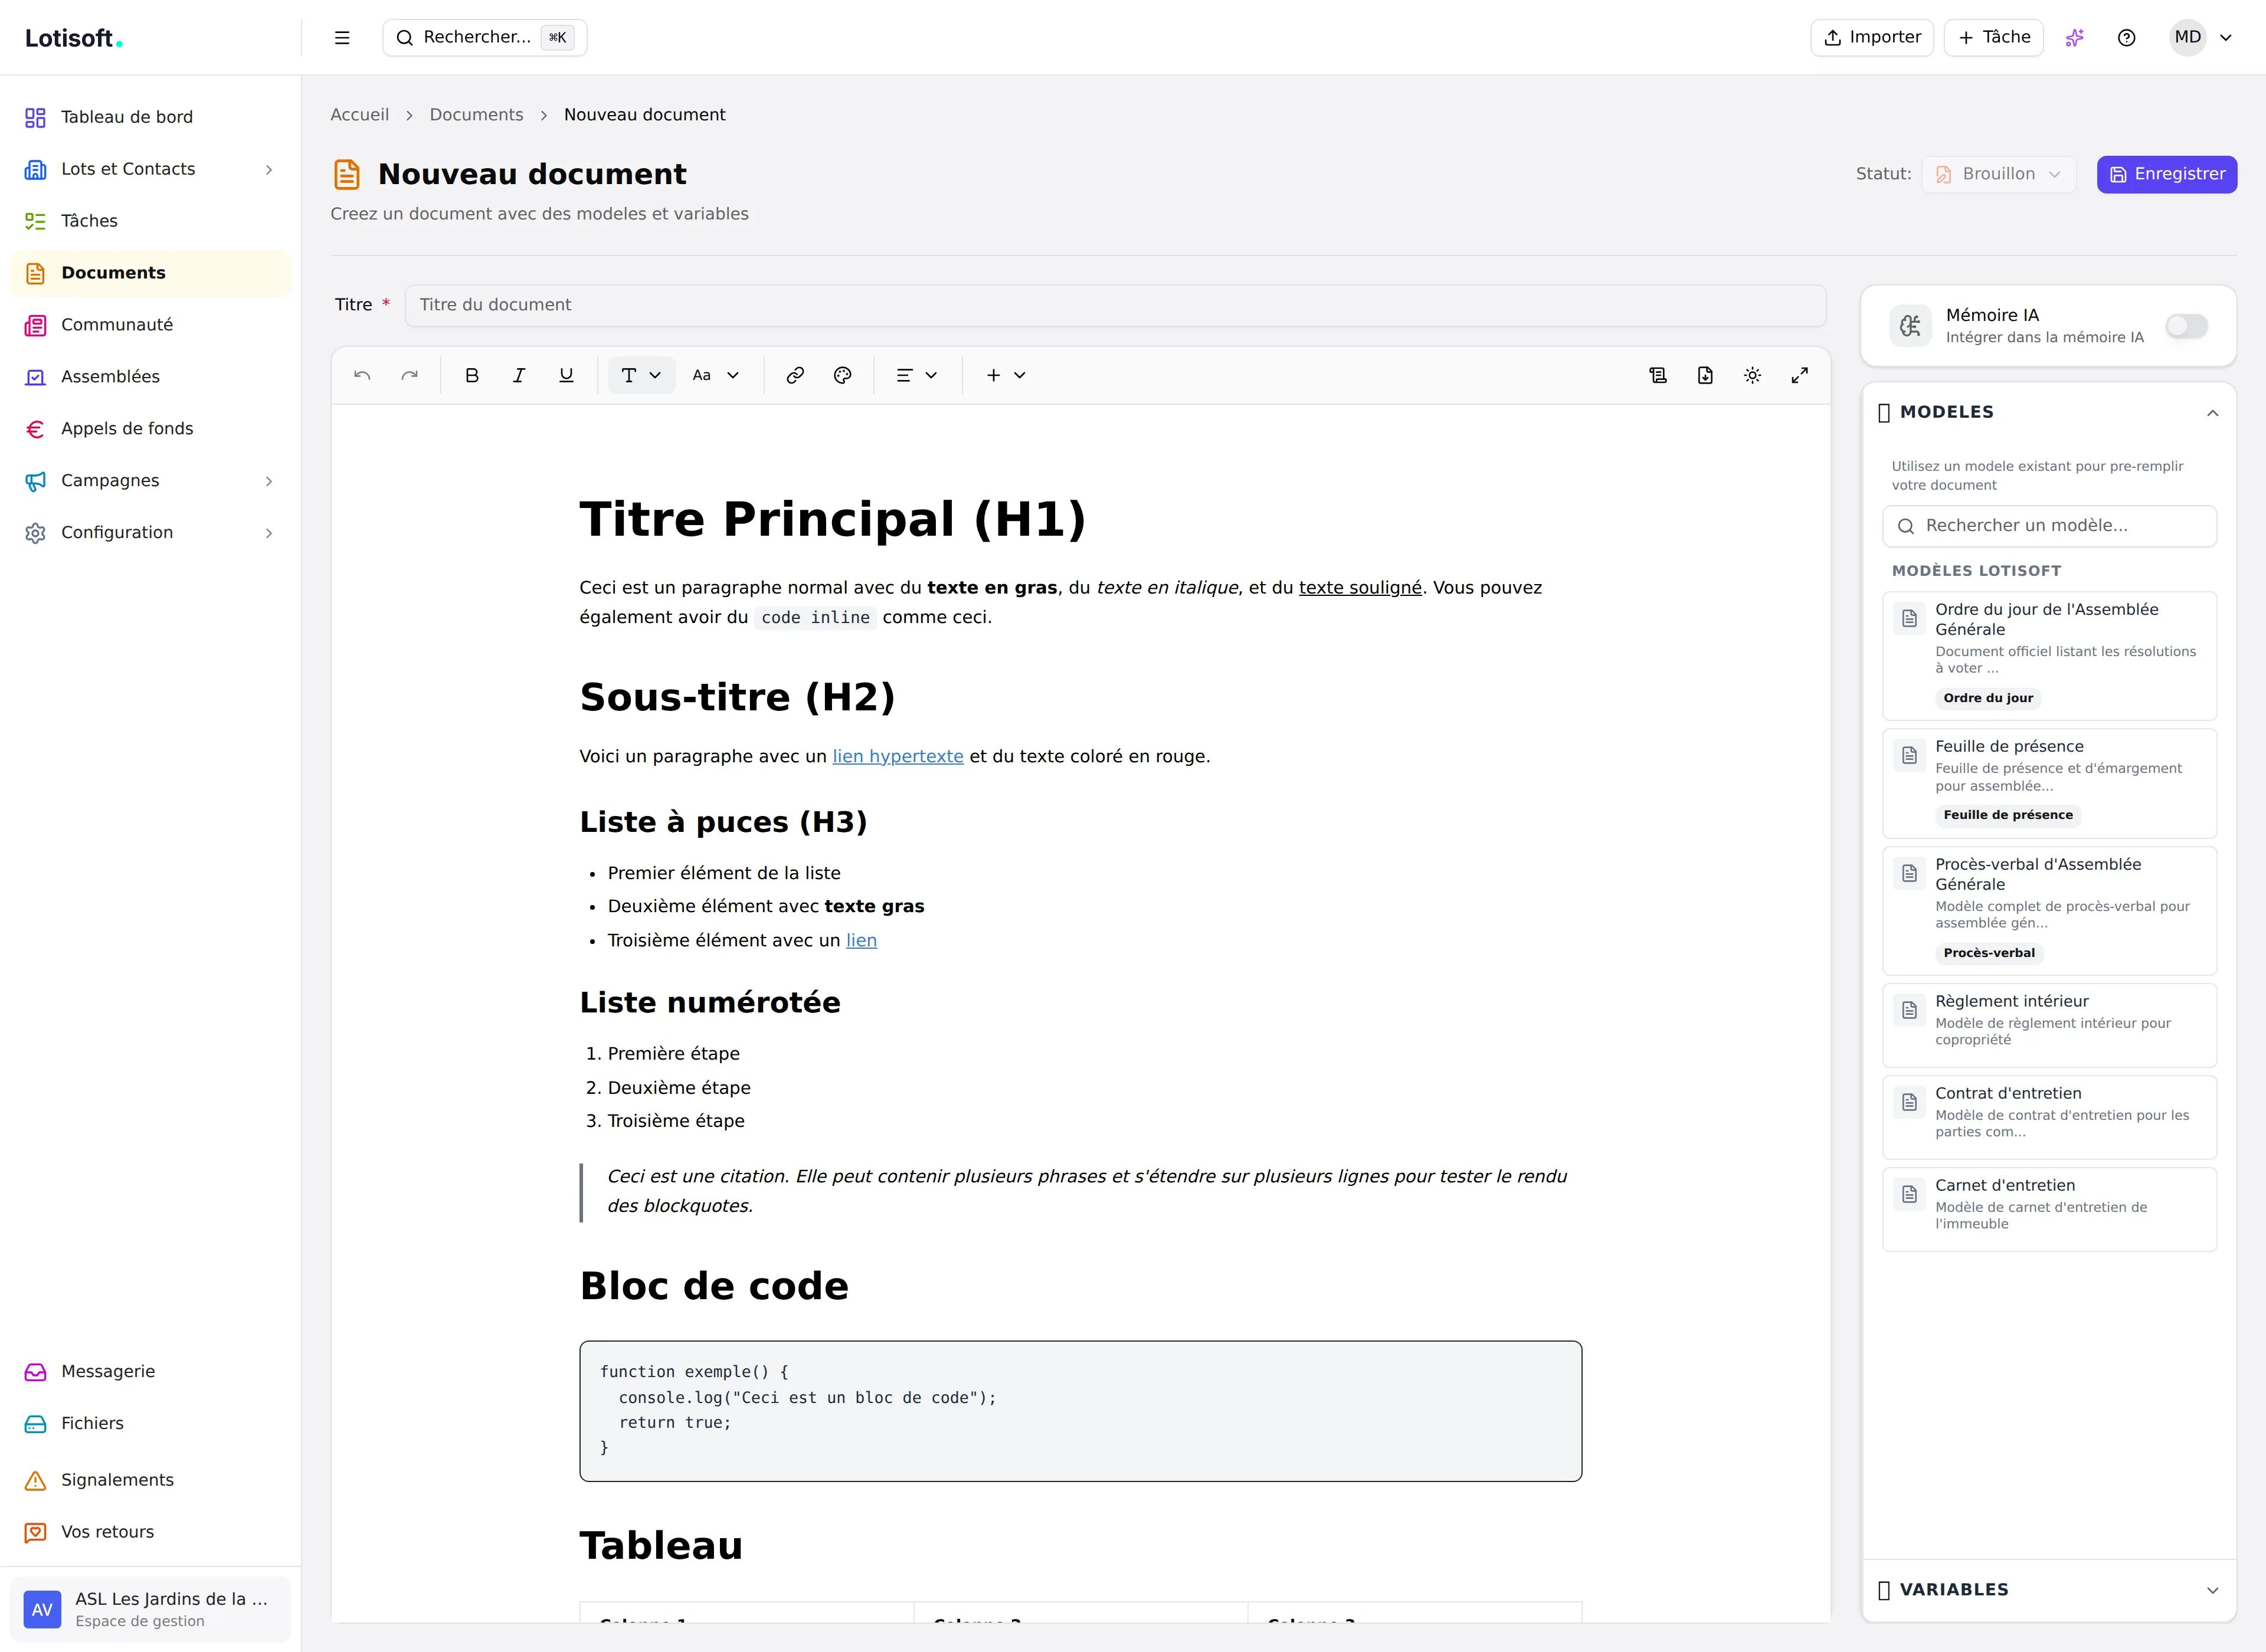Select the Carnet d'entretien model
This screenshot has width=2266, height=1652.
pos(2050,1209)
